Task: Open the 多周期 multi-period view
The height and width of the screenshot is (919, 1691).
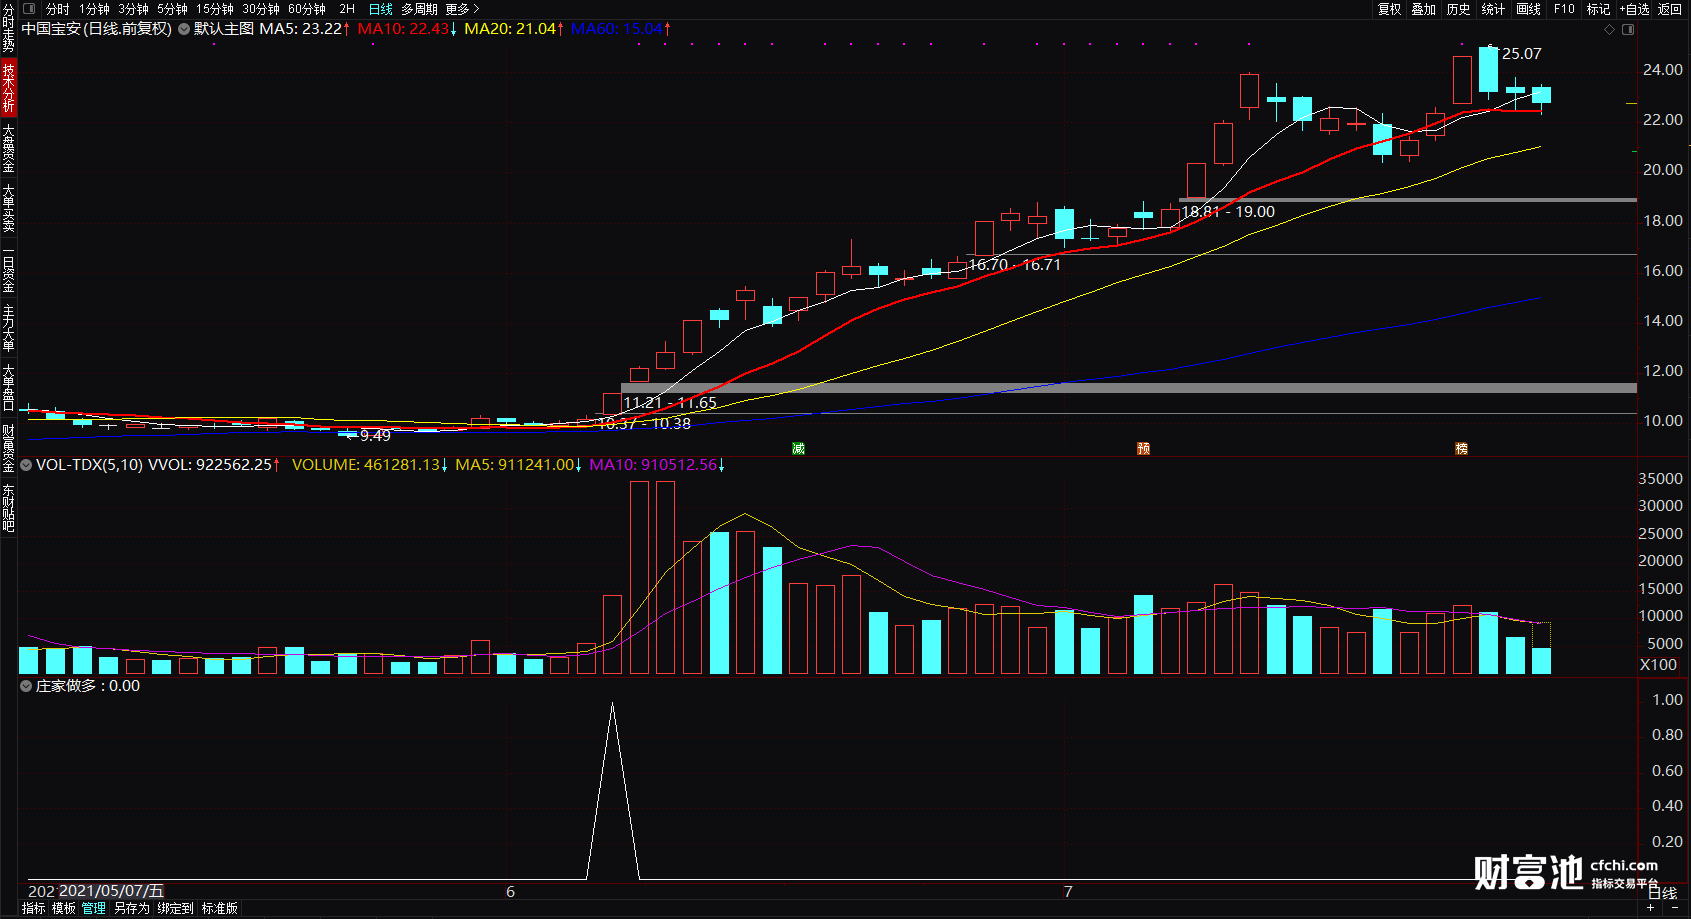Action: click(x=419, y=9)
